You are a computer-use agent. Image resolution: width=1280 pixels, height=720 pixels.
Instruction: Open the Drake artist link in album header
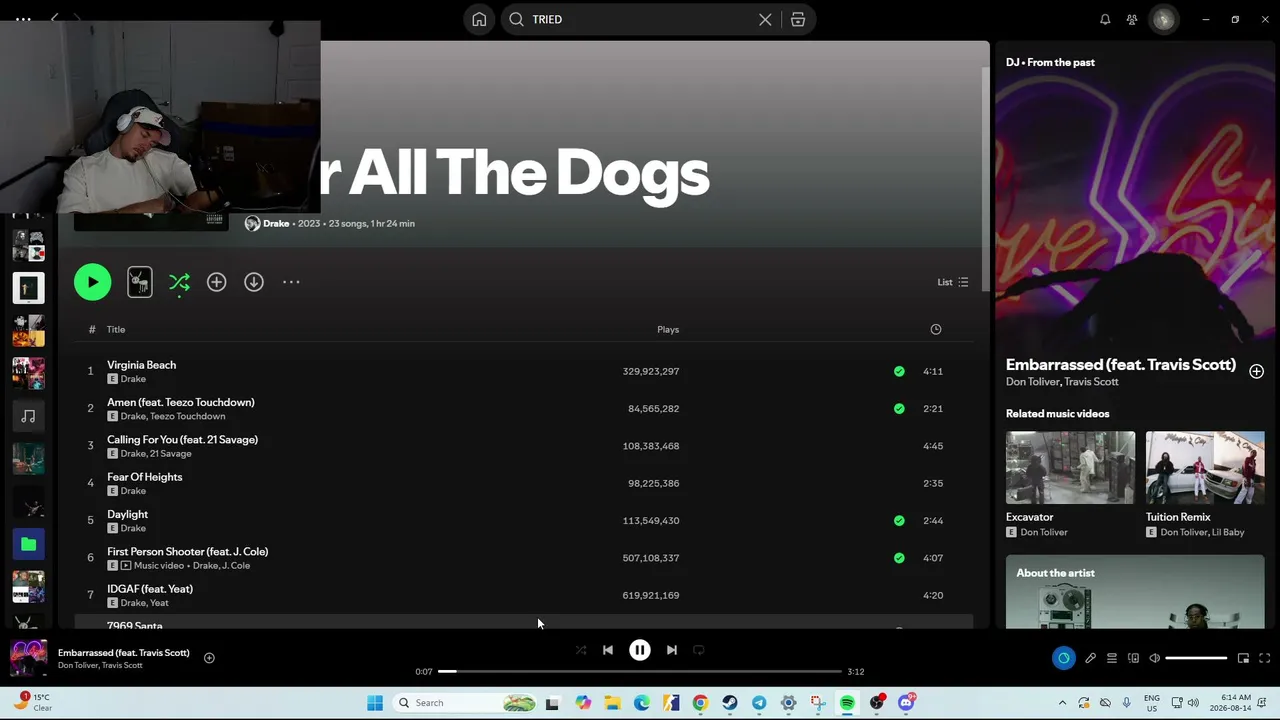pos(276,223)
